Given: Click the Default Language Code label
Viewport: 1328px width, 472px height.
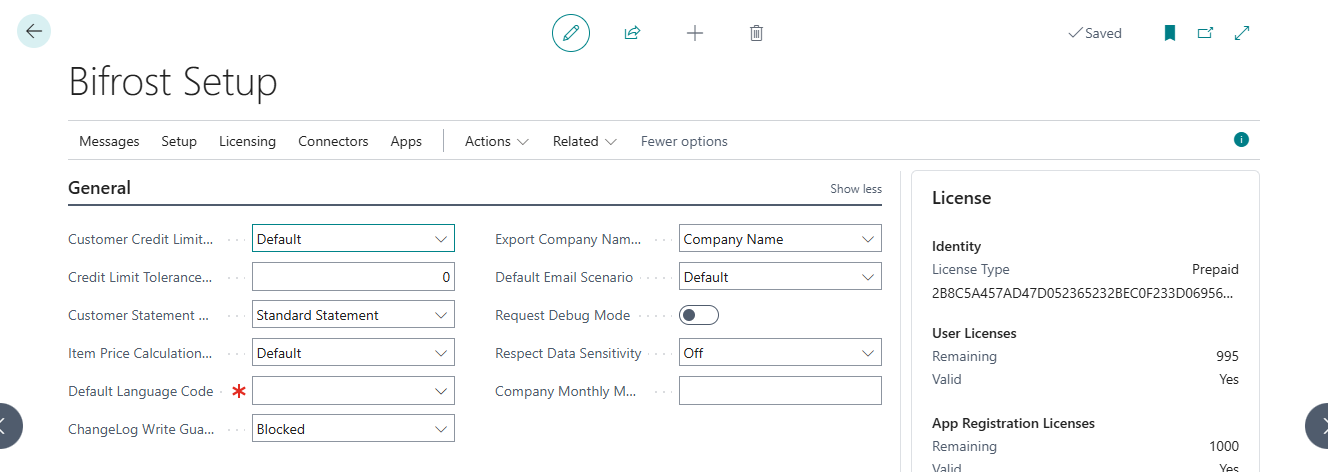Looking at the screenshot, I should 141,391.
